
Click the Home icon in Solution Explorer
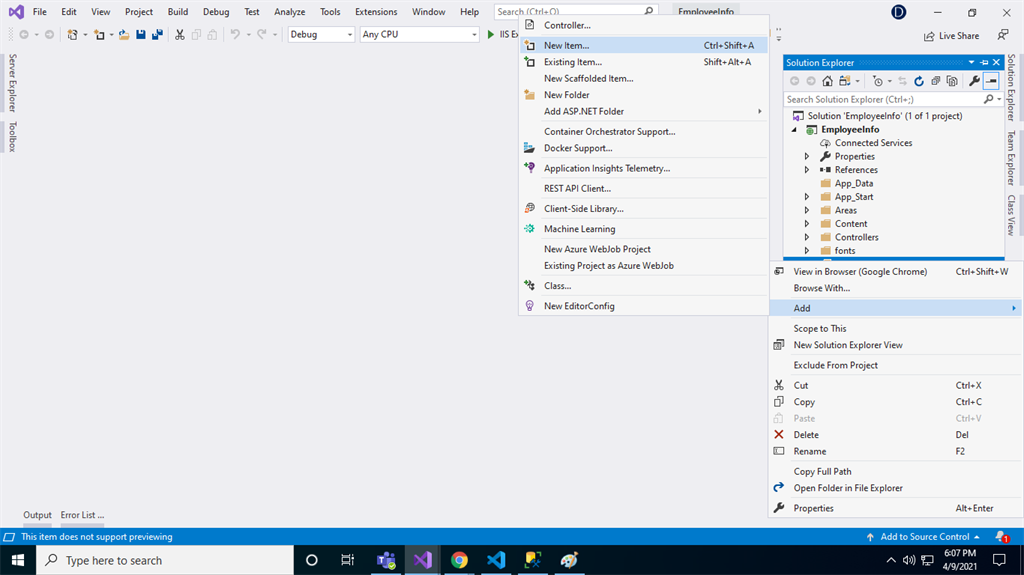pos(829,81)
